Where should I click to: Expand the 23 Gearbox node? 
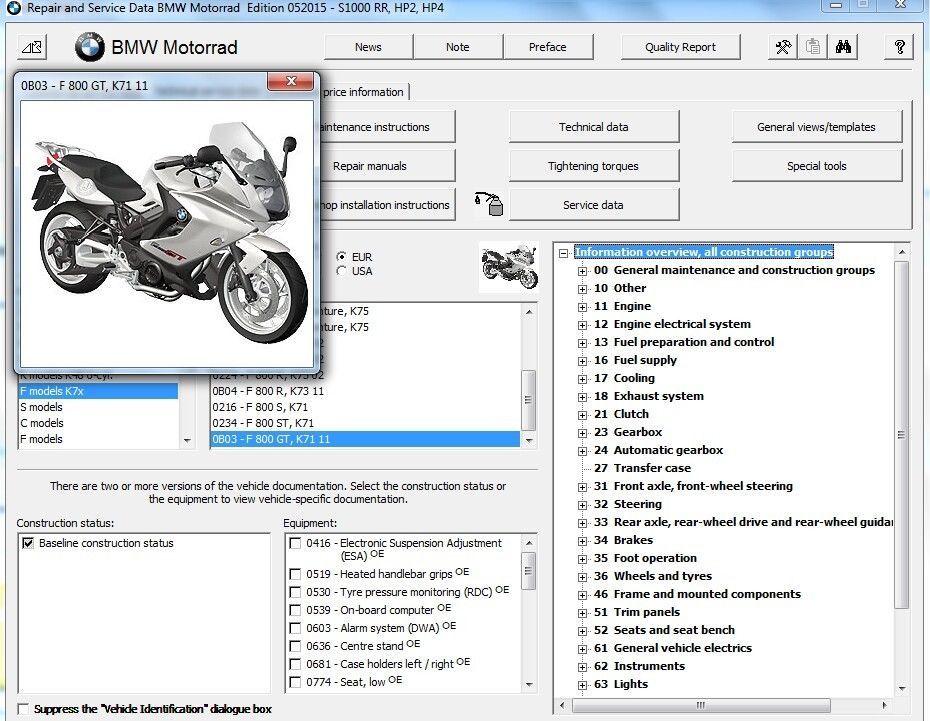[582, 433]
